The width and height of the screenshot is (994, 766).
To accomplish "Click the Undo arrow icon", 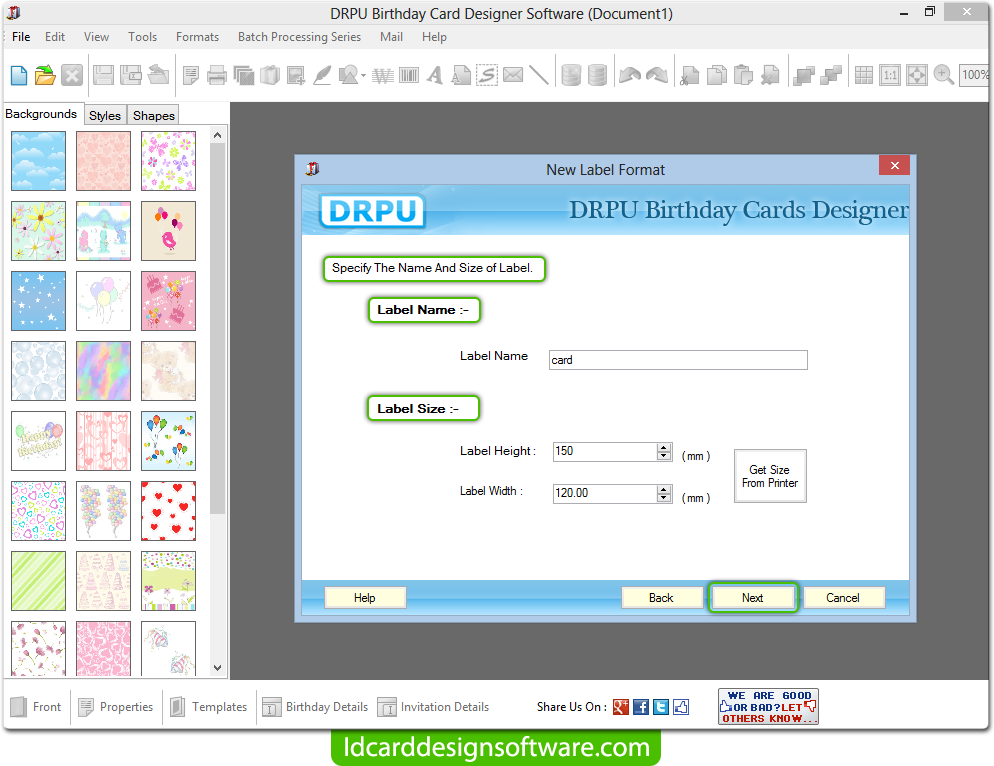I will tap(628, 74).
